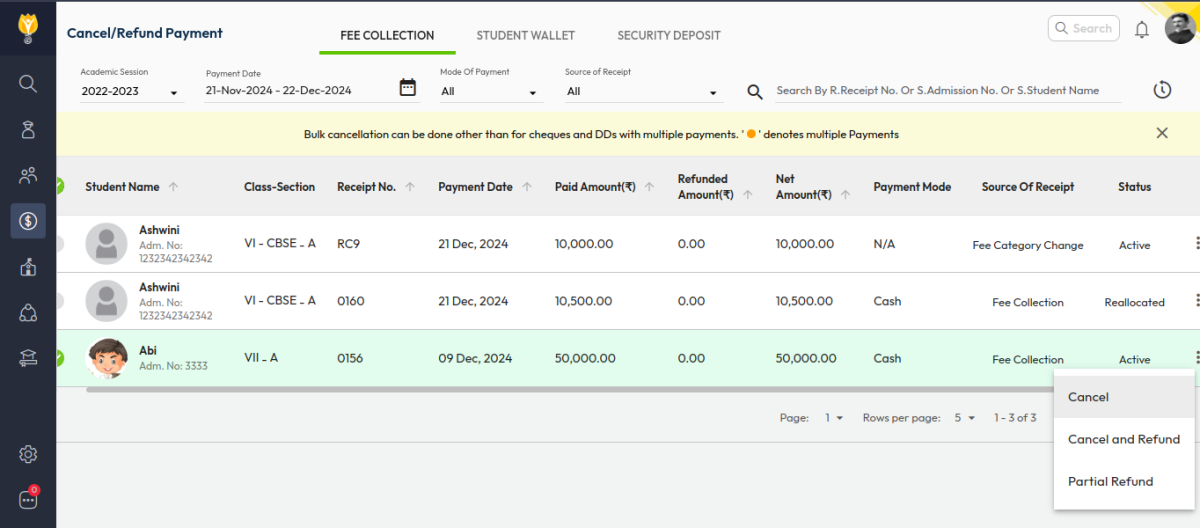This screenshot has height=528, width=1200.
Task: Open the Rows per page dropdown
Action: click(964, 418)
